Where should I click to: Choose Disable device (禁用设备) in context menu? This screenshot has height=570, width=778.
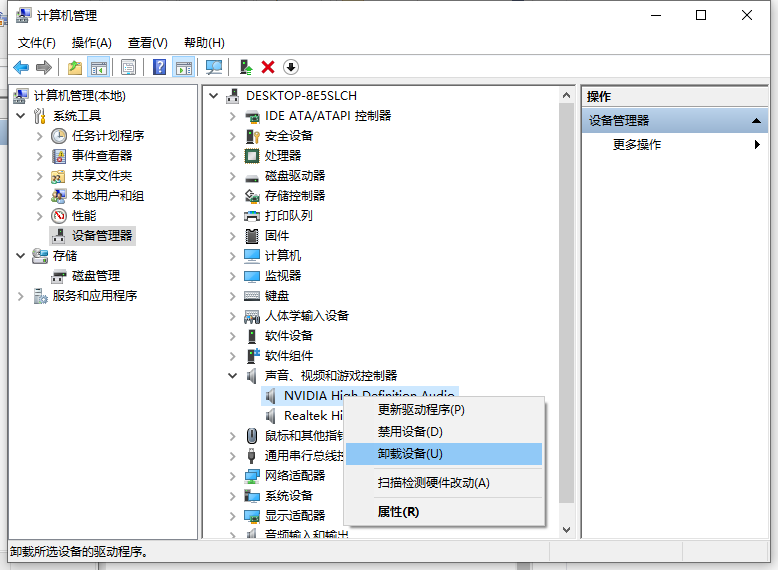pyautogui.click(x=444, y=432)
